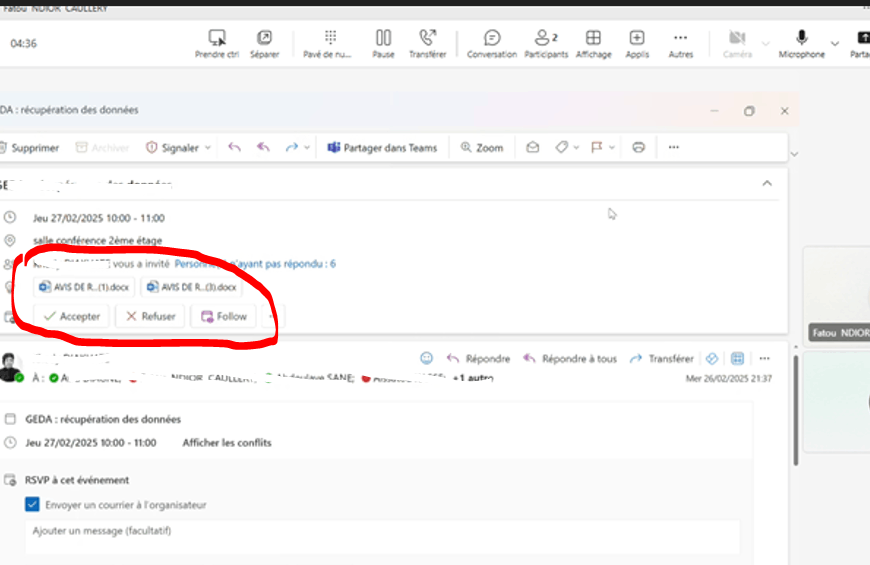Click the Ajouter un message field

coord(382,536)
